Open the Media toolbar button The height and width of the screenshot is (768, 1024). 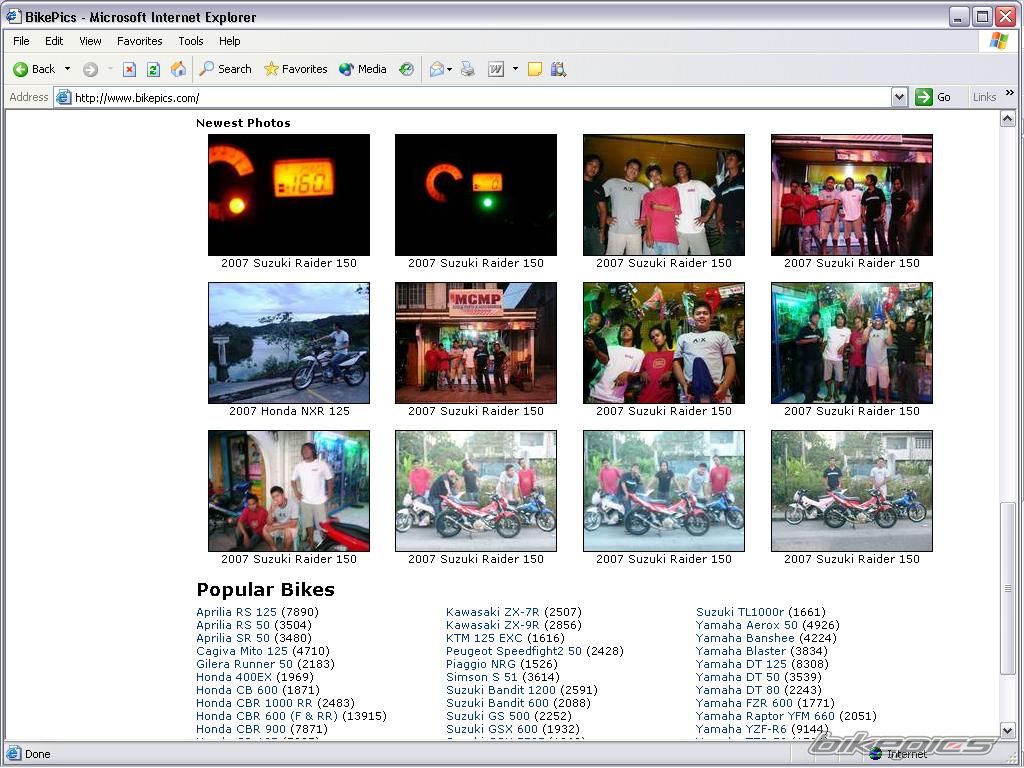(x=362, y=69)
